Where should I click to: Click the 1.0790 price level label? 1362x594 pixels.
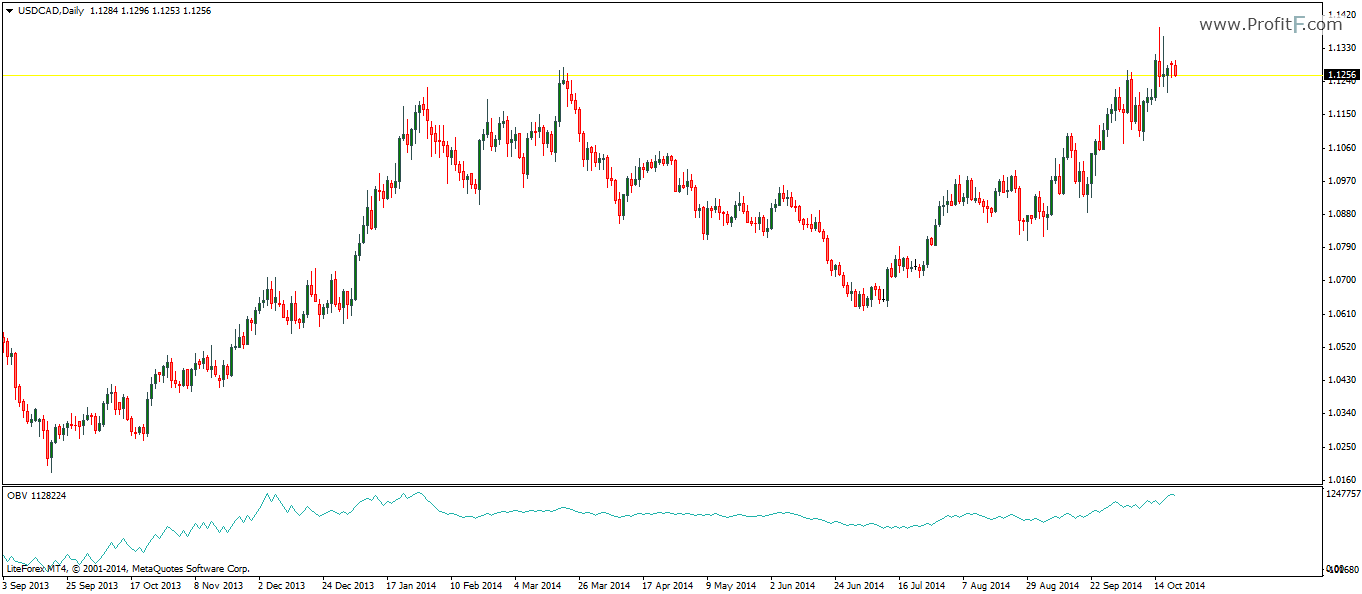point(1340,247)
